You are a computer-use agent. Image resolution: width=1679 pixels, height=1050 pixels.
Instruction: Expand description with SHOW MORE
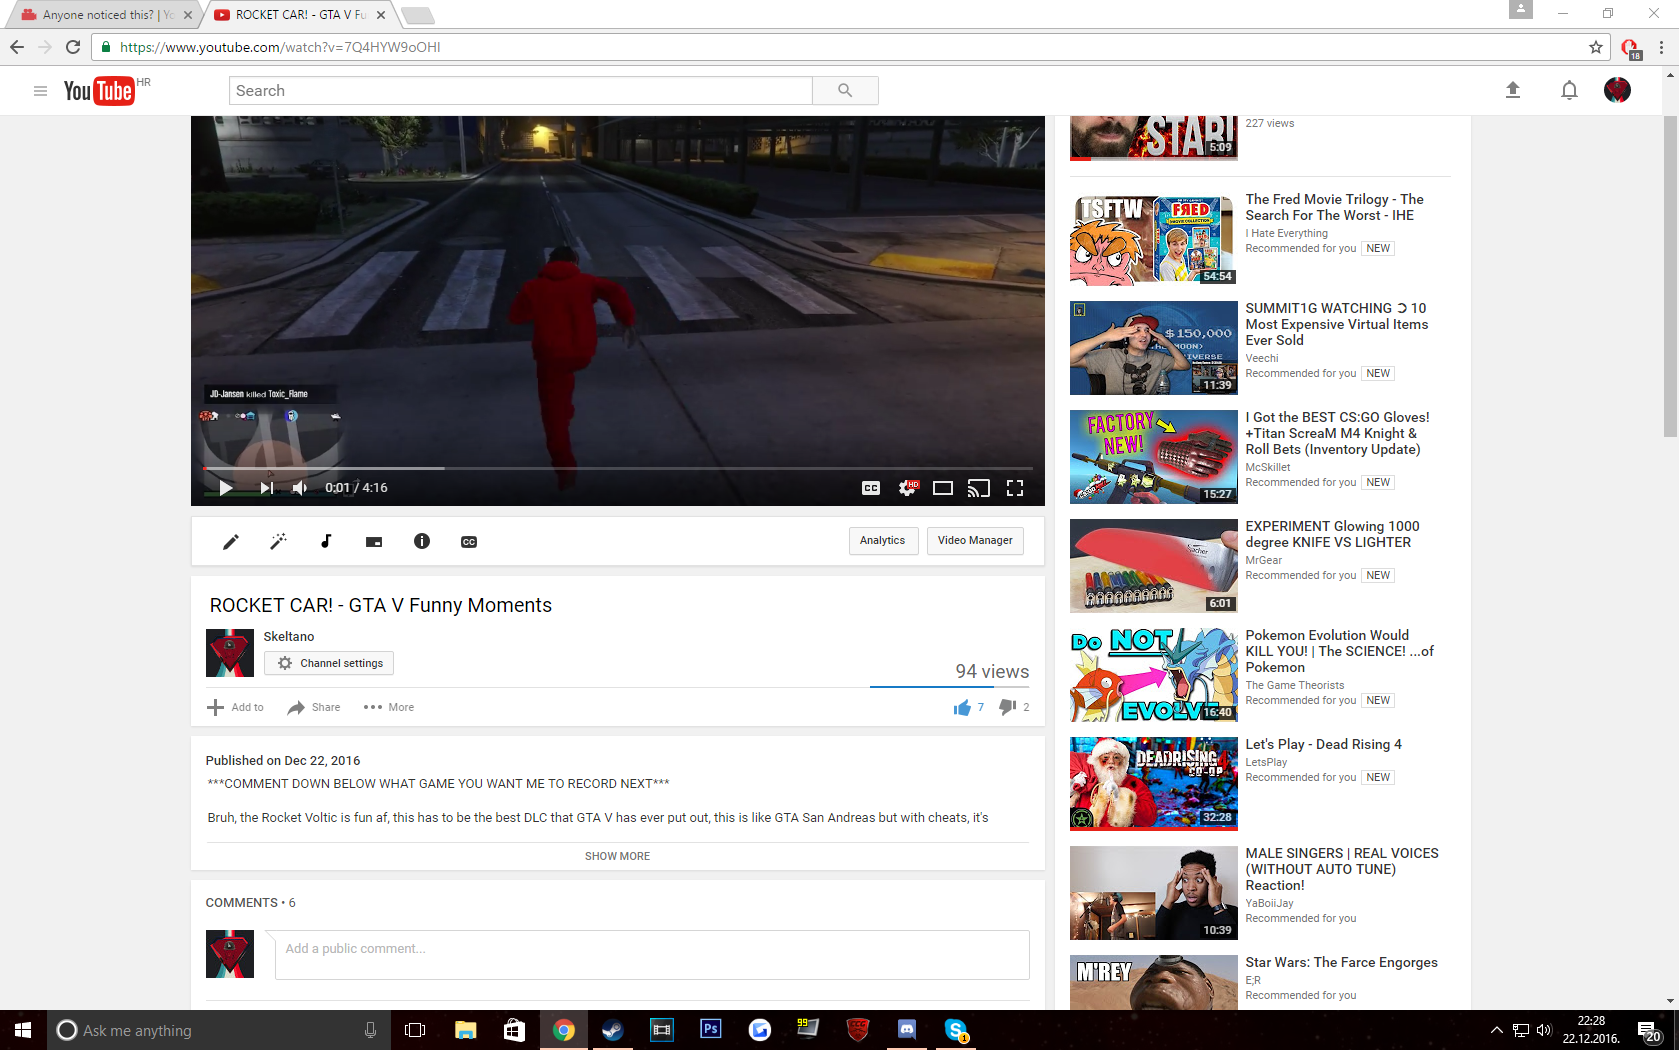point(618,856)
